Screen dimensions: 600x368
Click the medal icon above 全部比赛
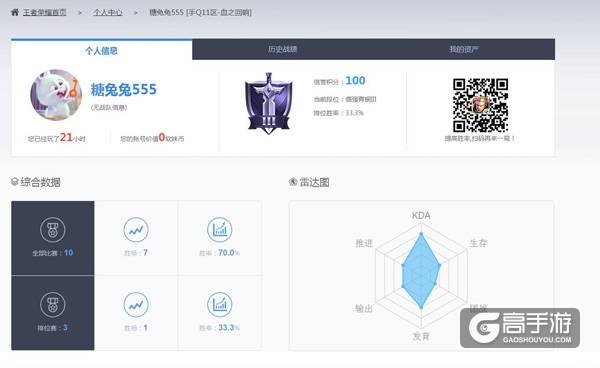(x=53, y=230)
